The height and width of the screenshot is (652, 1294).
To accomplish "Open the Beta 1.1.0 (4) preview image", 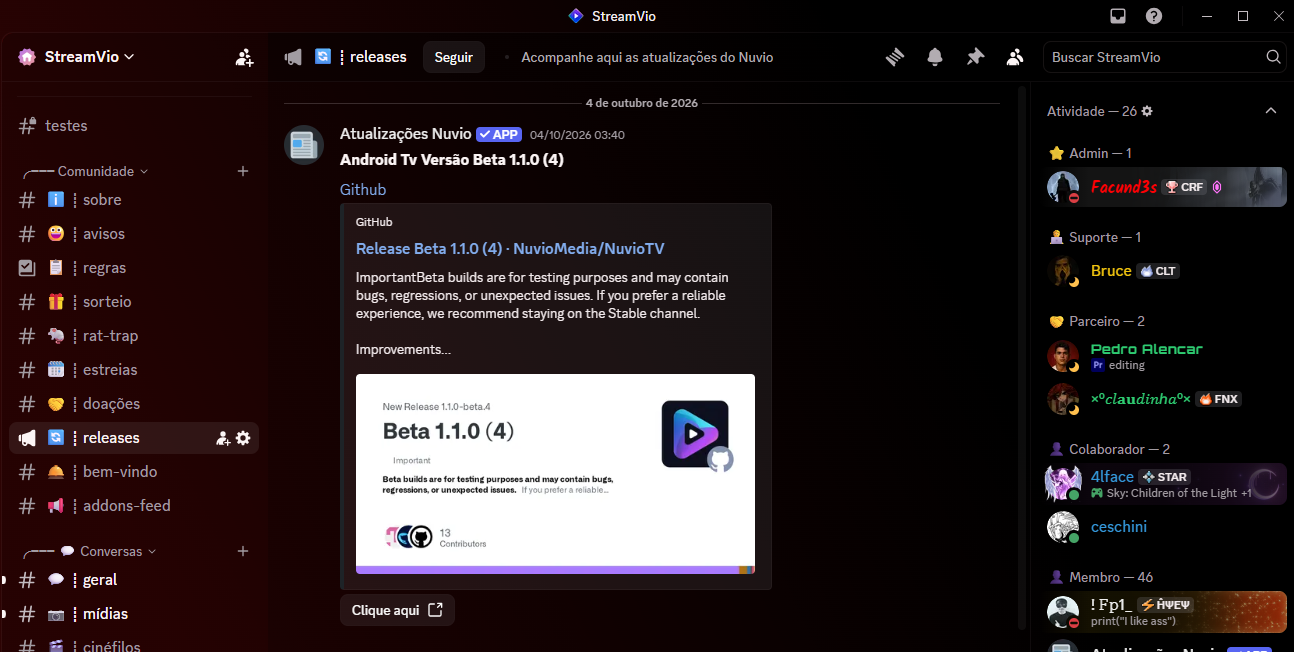I will click(x=555, y=474).
